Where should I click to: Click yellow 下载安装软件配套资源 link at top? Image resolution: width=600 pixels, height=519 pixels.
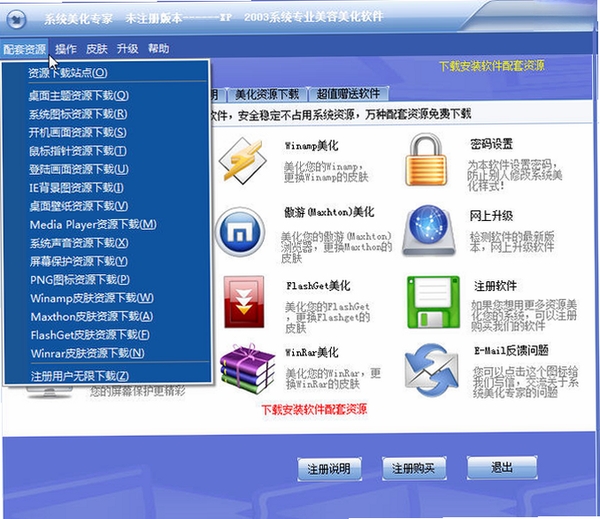(492, 66)
